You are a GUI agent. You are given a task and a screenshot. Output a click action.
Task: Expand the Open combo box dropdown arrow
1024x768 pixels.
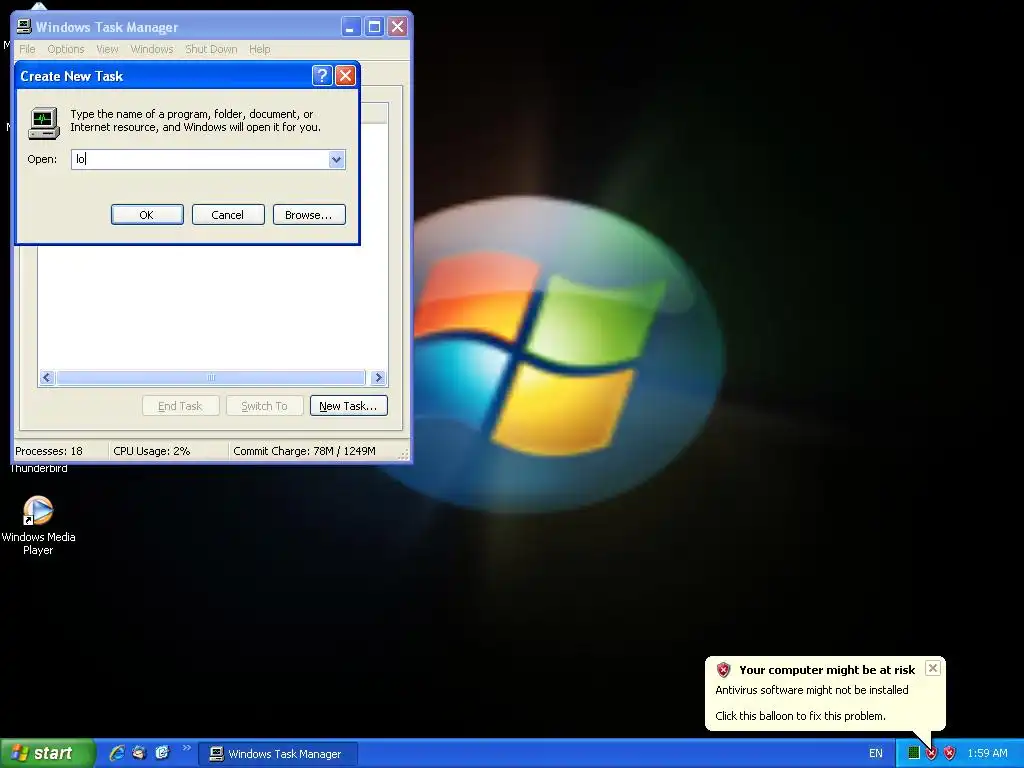(336, 159)
